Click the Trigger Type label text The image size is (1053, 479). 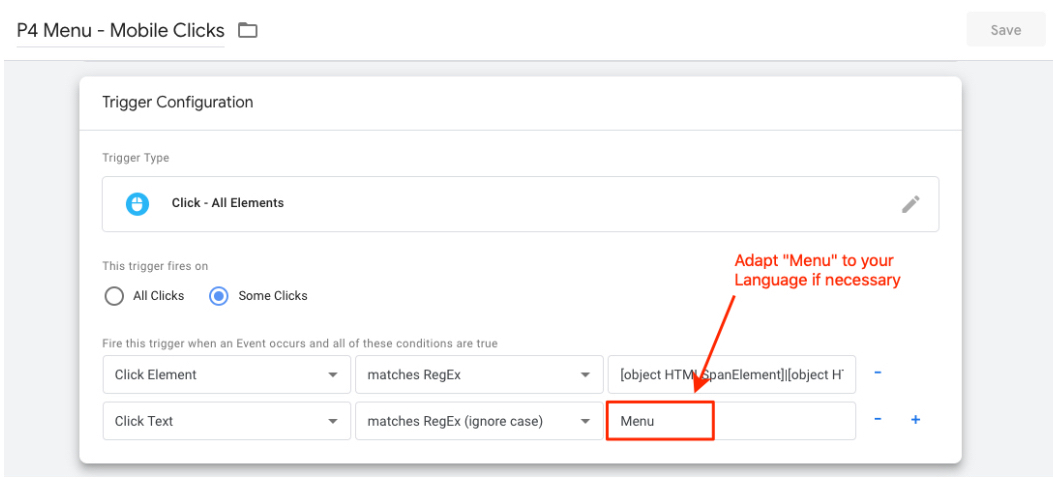[136, 158]
